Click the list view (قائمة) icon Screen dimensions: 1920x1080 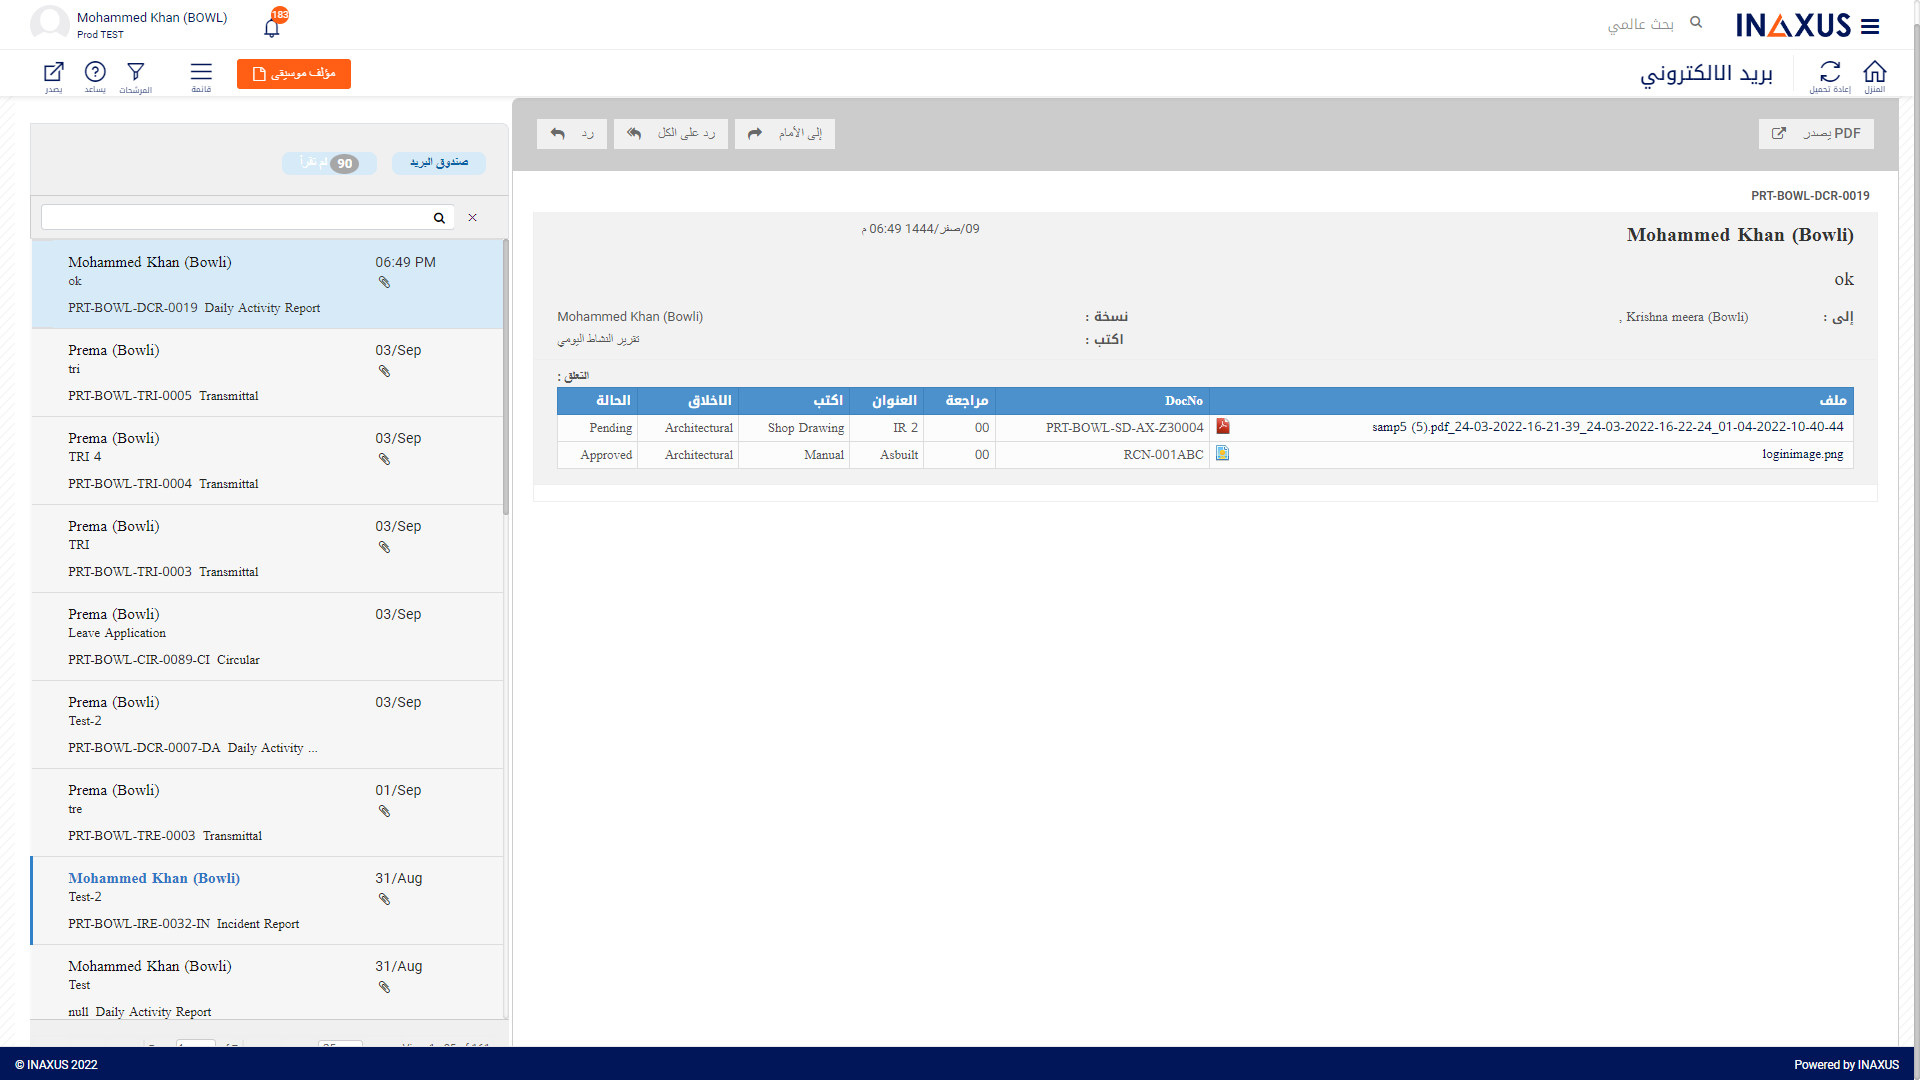tap(200, 74)
